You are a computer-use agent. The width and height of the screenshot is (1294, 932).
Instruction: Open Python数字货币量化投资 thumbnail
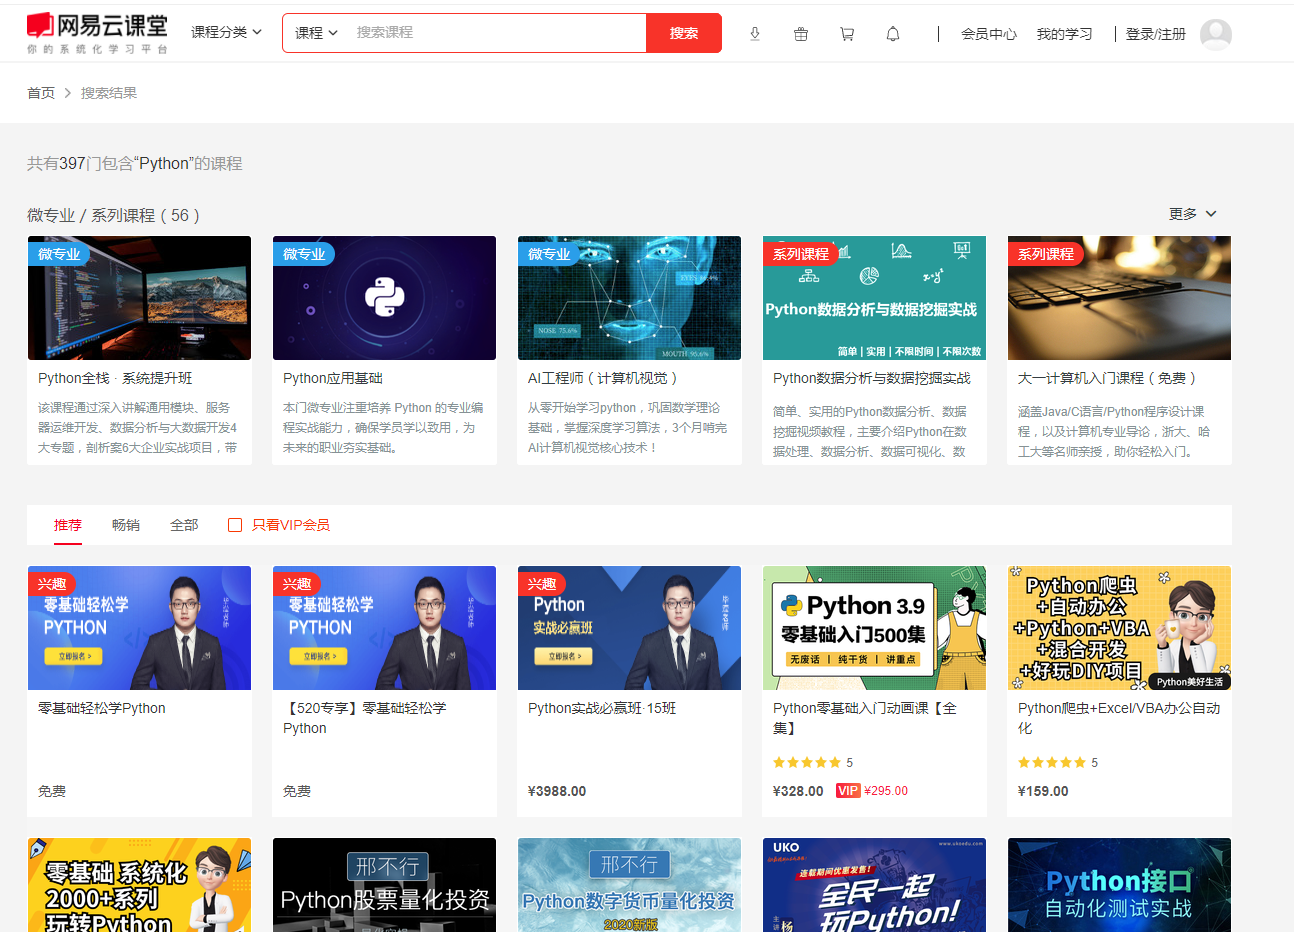[x=629, y=885]
